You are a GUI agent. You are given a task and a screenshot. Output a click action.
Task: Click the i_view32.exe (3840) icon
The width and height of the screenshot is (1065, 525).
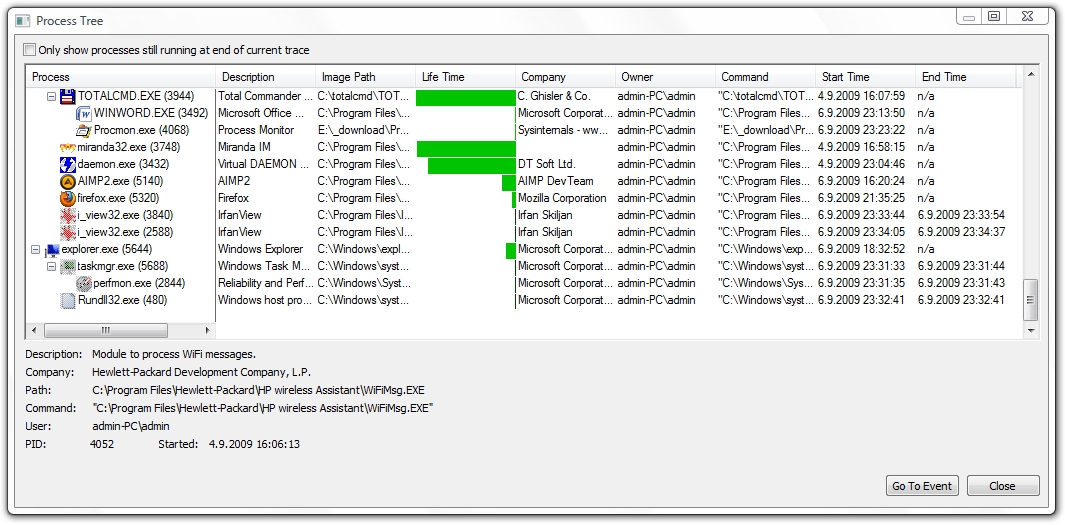(67, 215)
